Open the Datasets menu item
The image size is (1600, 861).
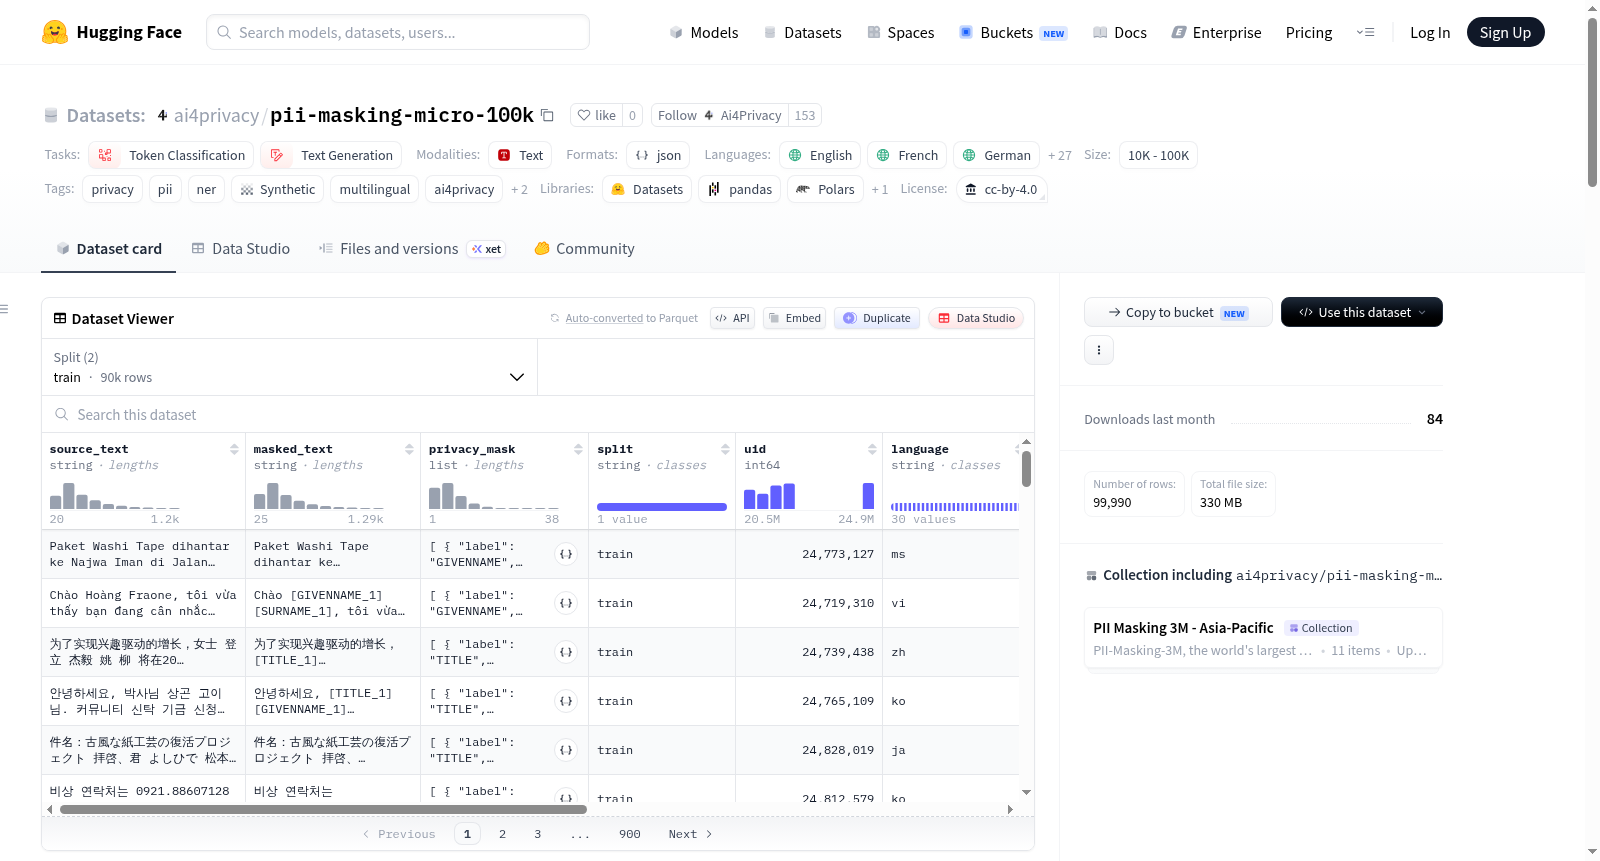803,32
